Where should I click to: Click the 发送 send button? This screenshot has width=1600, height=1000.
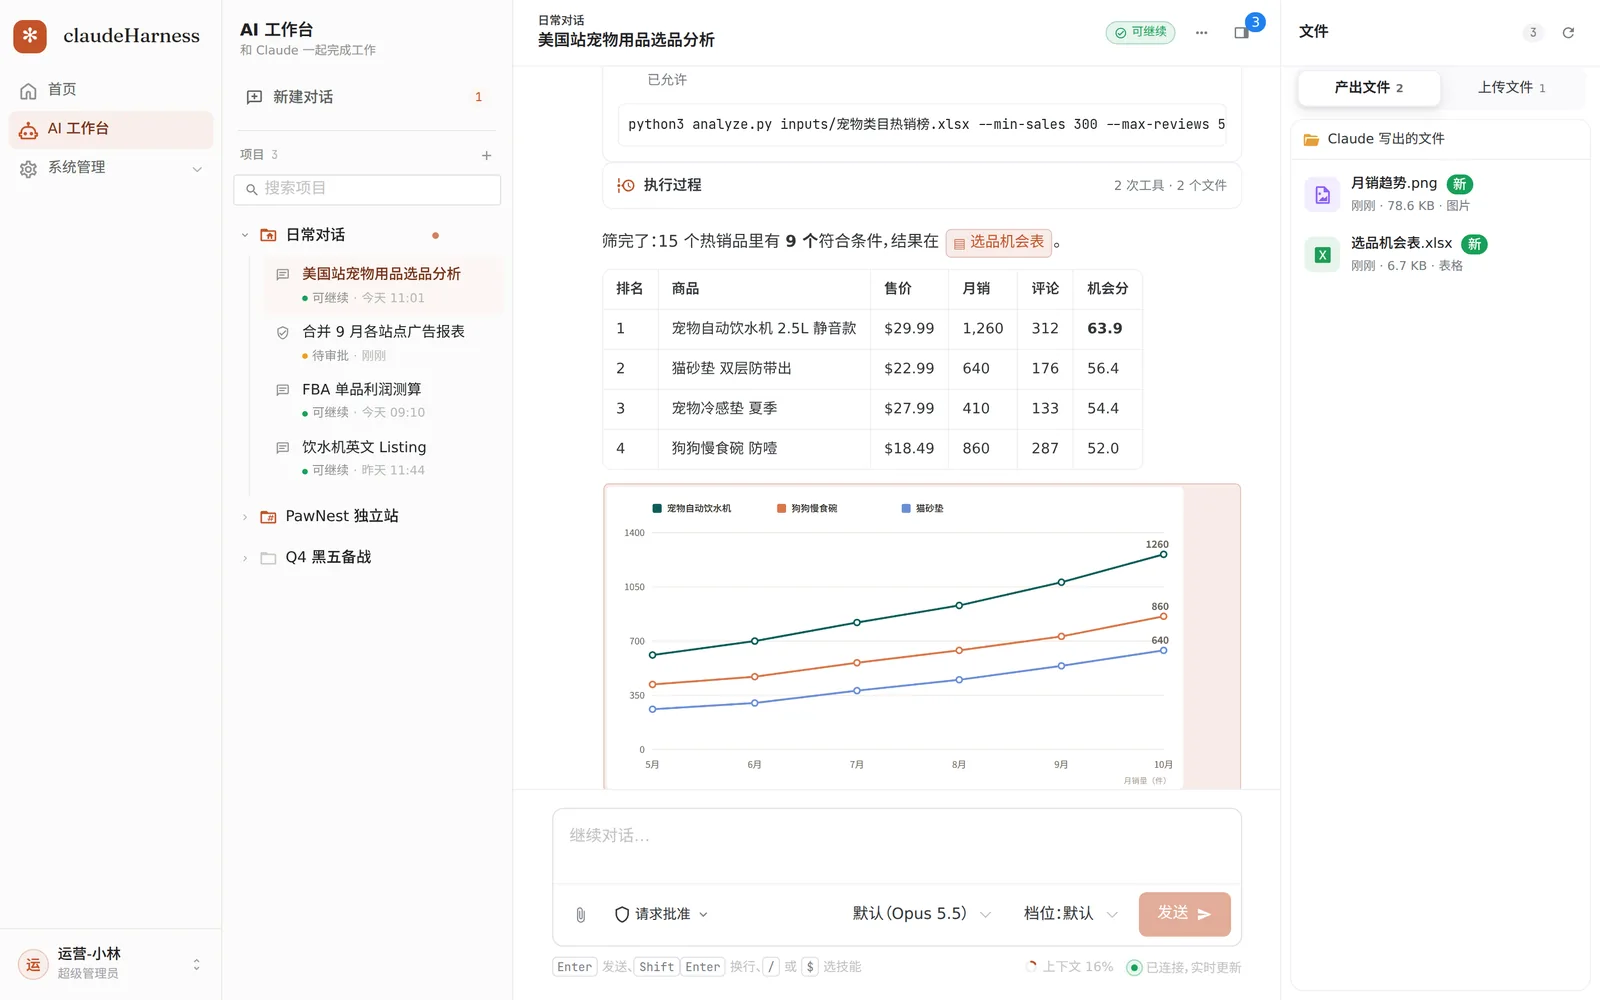point(1184,914)
